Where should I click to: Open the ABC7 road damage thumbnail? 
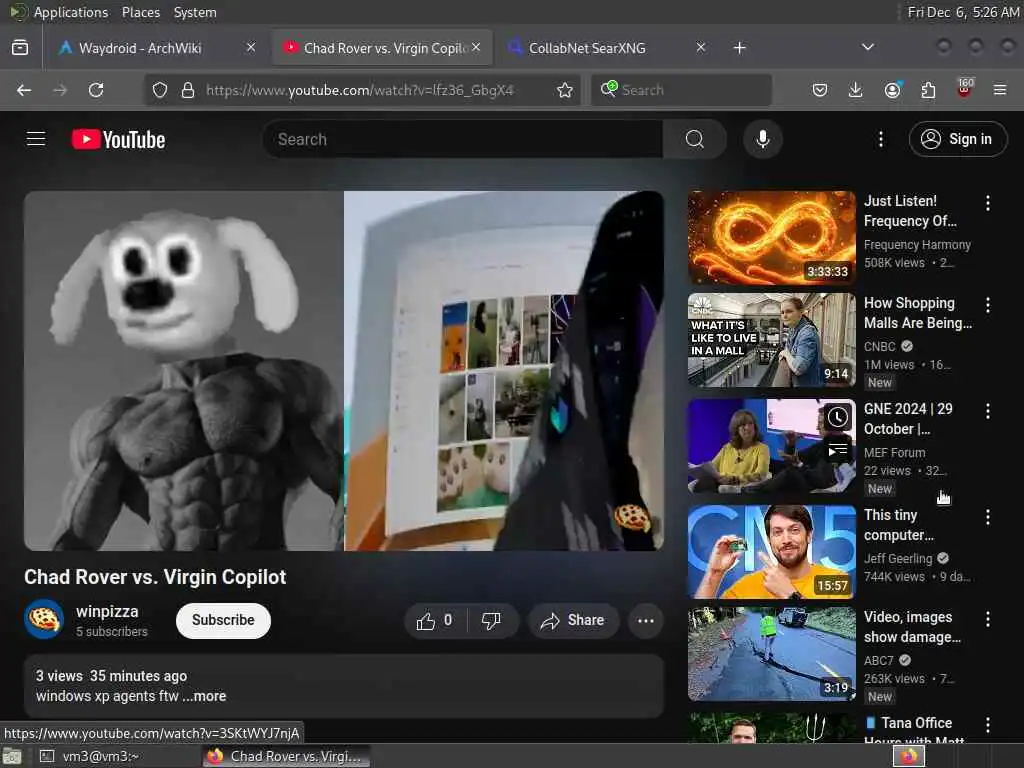tap(771, 654)
